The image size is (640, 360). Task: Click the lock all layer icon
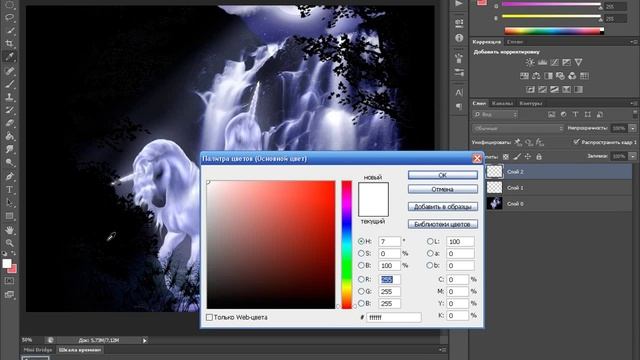tap(539, 156)
